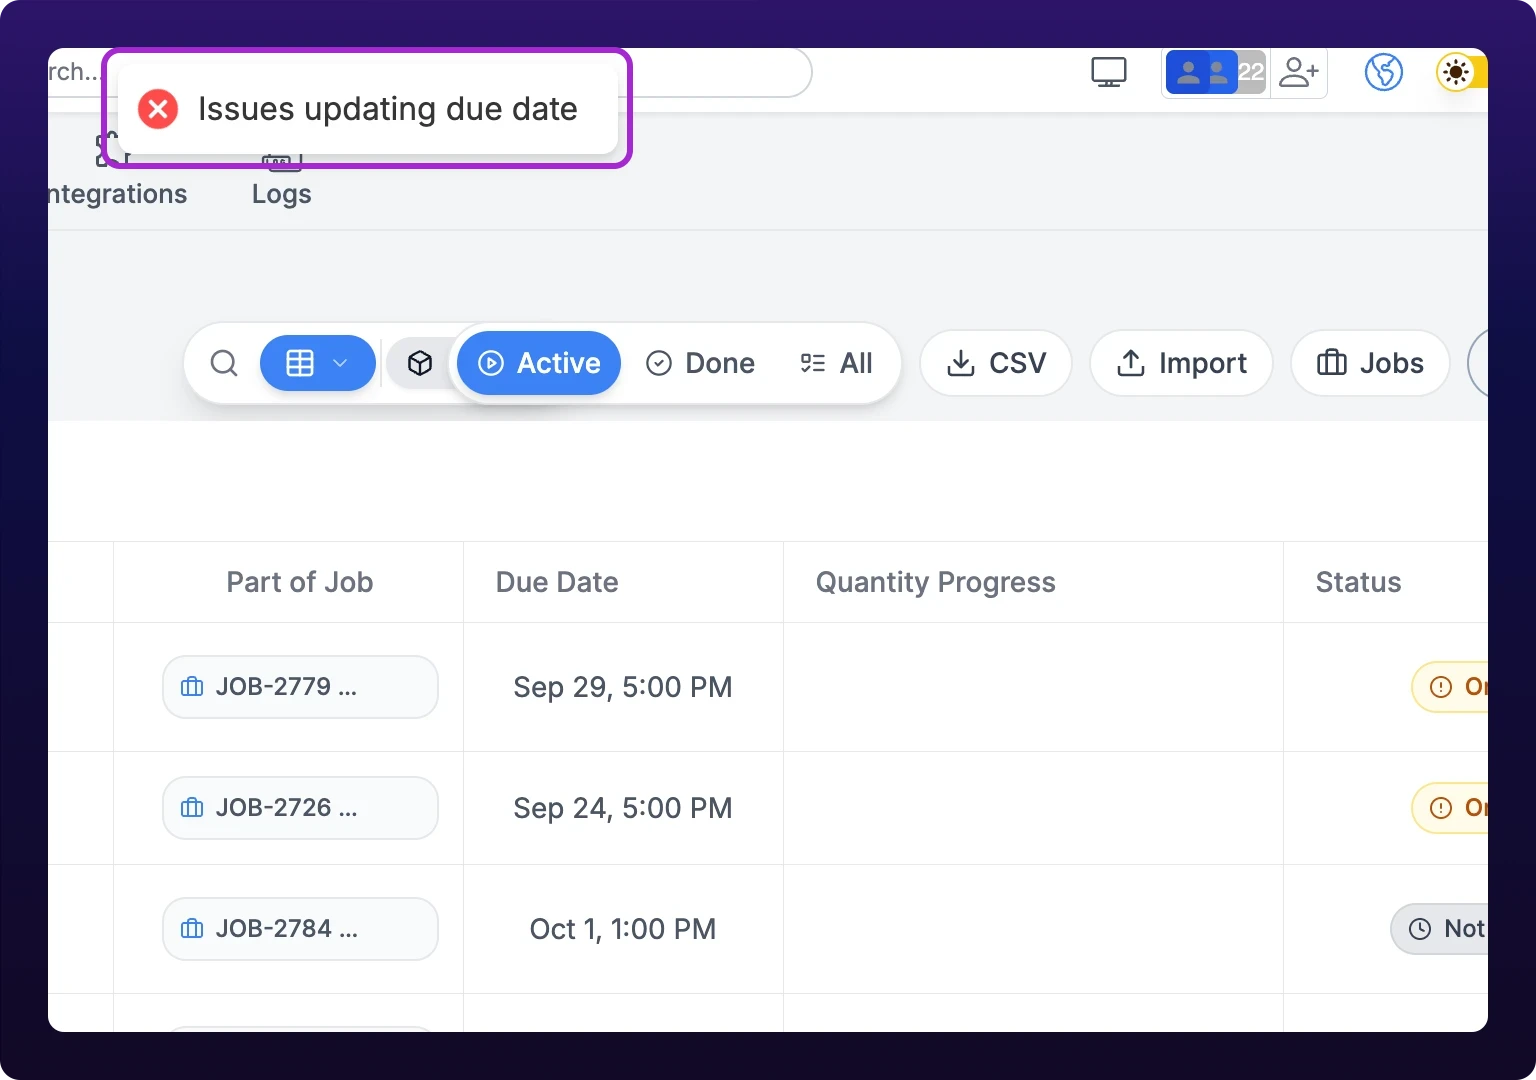Show the All items tab
The image size is (1536, 1080).
837,363
